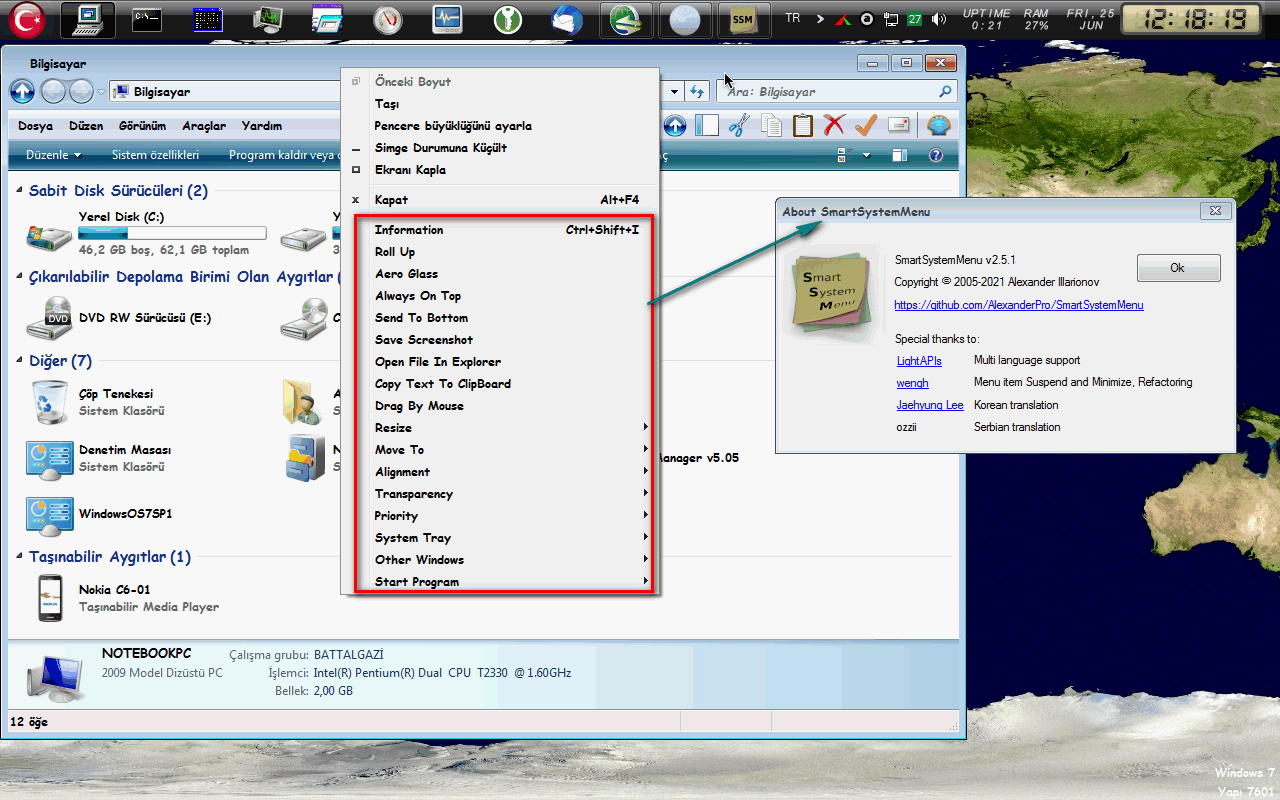Image resolution: width=1280 pixels, height=800 pixels.
Task: Click the search magnifier icon
Action: pyautogui.click(x=945, y=91)
